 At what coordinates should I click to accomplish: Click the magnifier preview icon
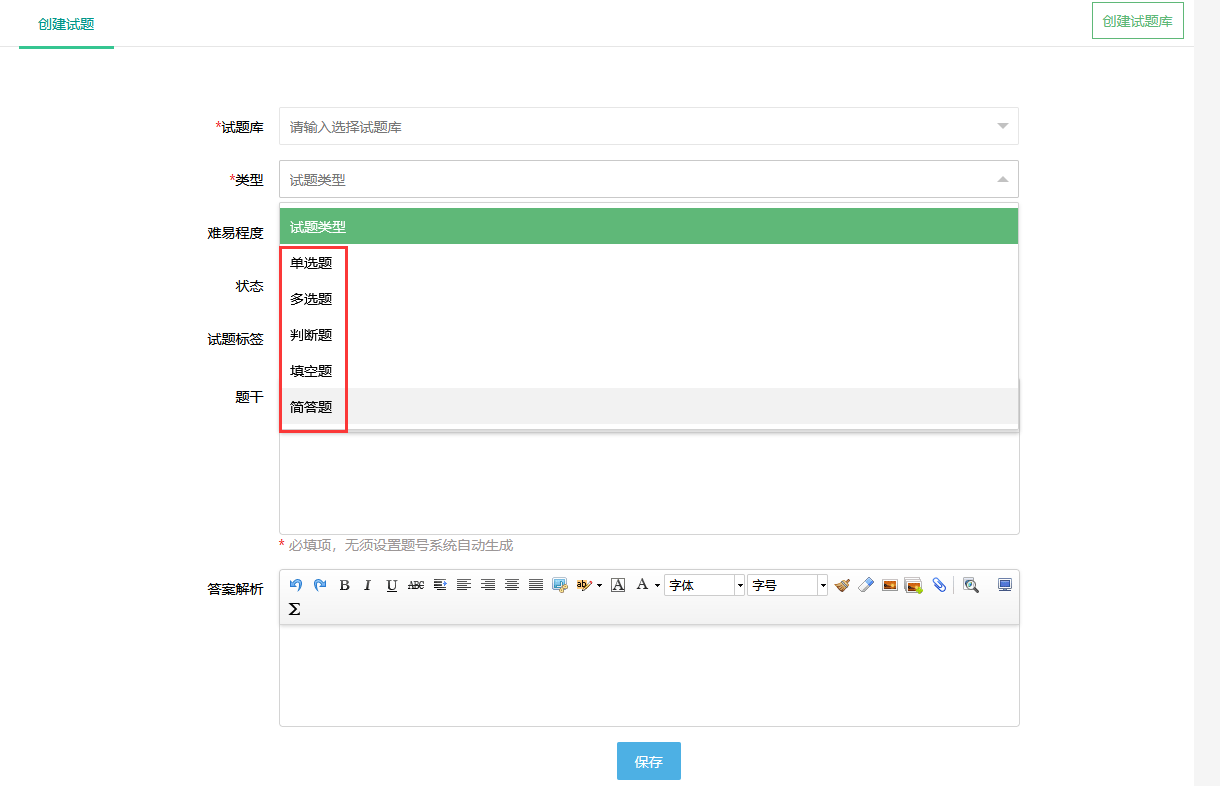click(x=970, y=585)
